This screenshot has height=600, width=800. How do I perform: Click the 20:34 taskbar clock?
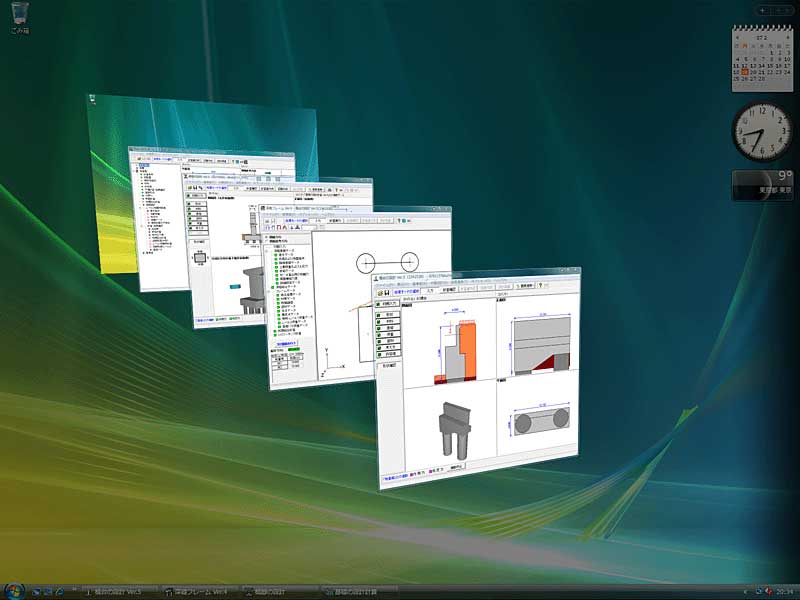click(785, 592)
